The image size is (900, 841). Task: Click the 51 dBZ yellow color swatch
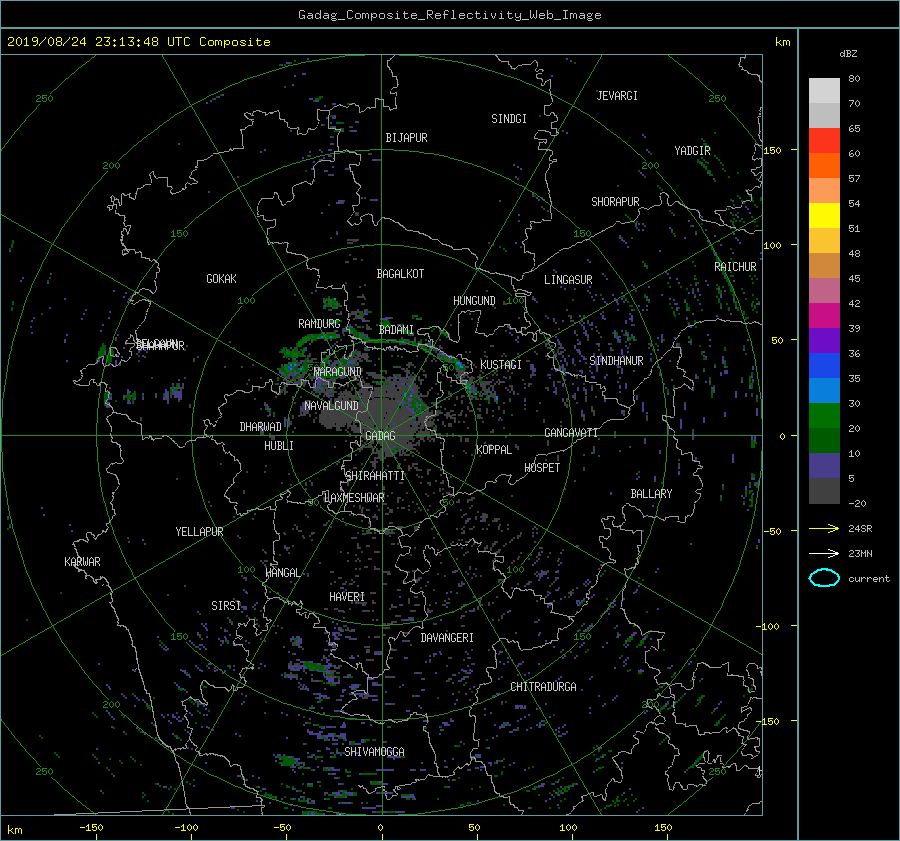click(x=824, y=215)
